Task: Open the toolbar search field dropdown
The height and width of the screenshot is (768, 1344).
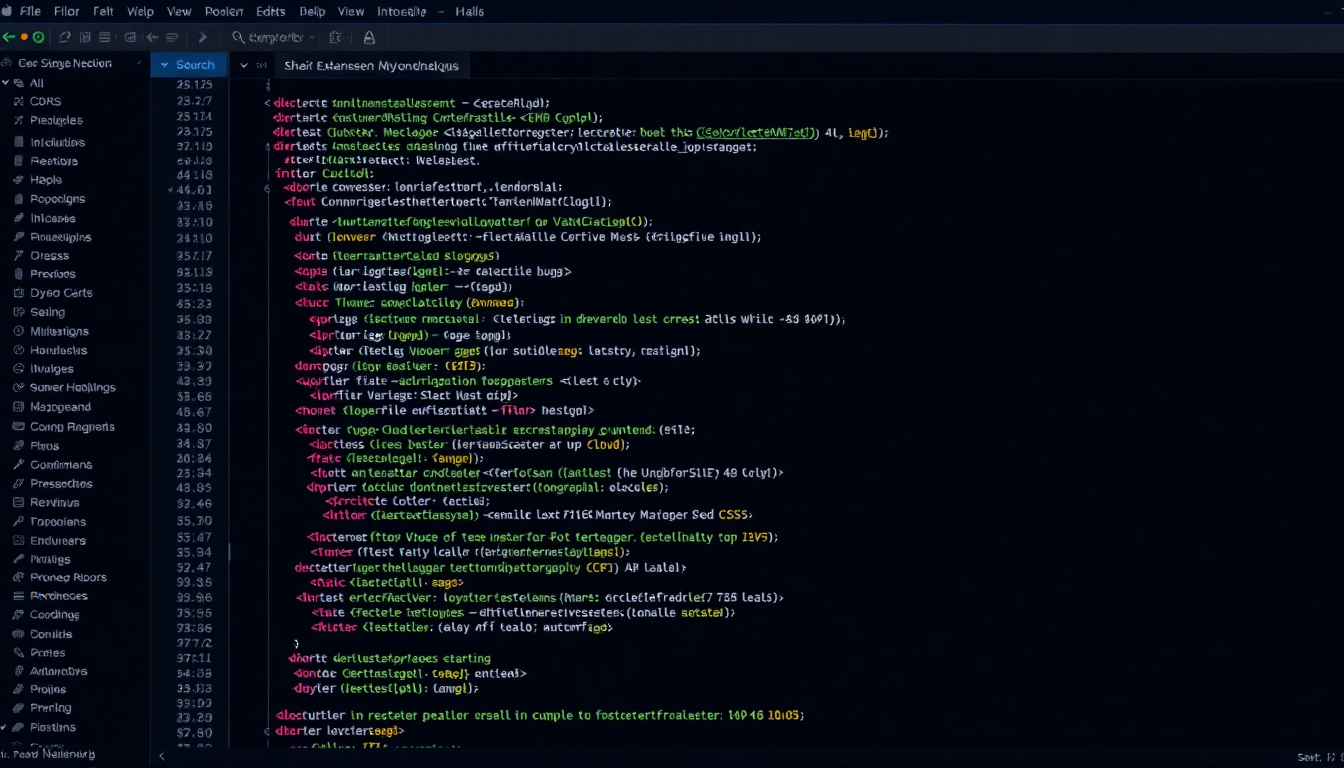Action: tap(313, 37)
